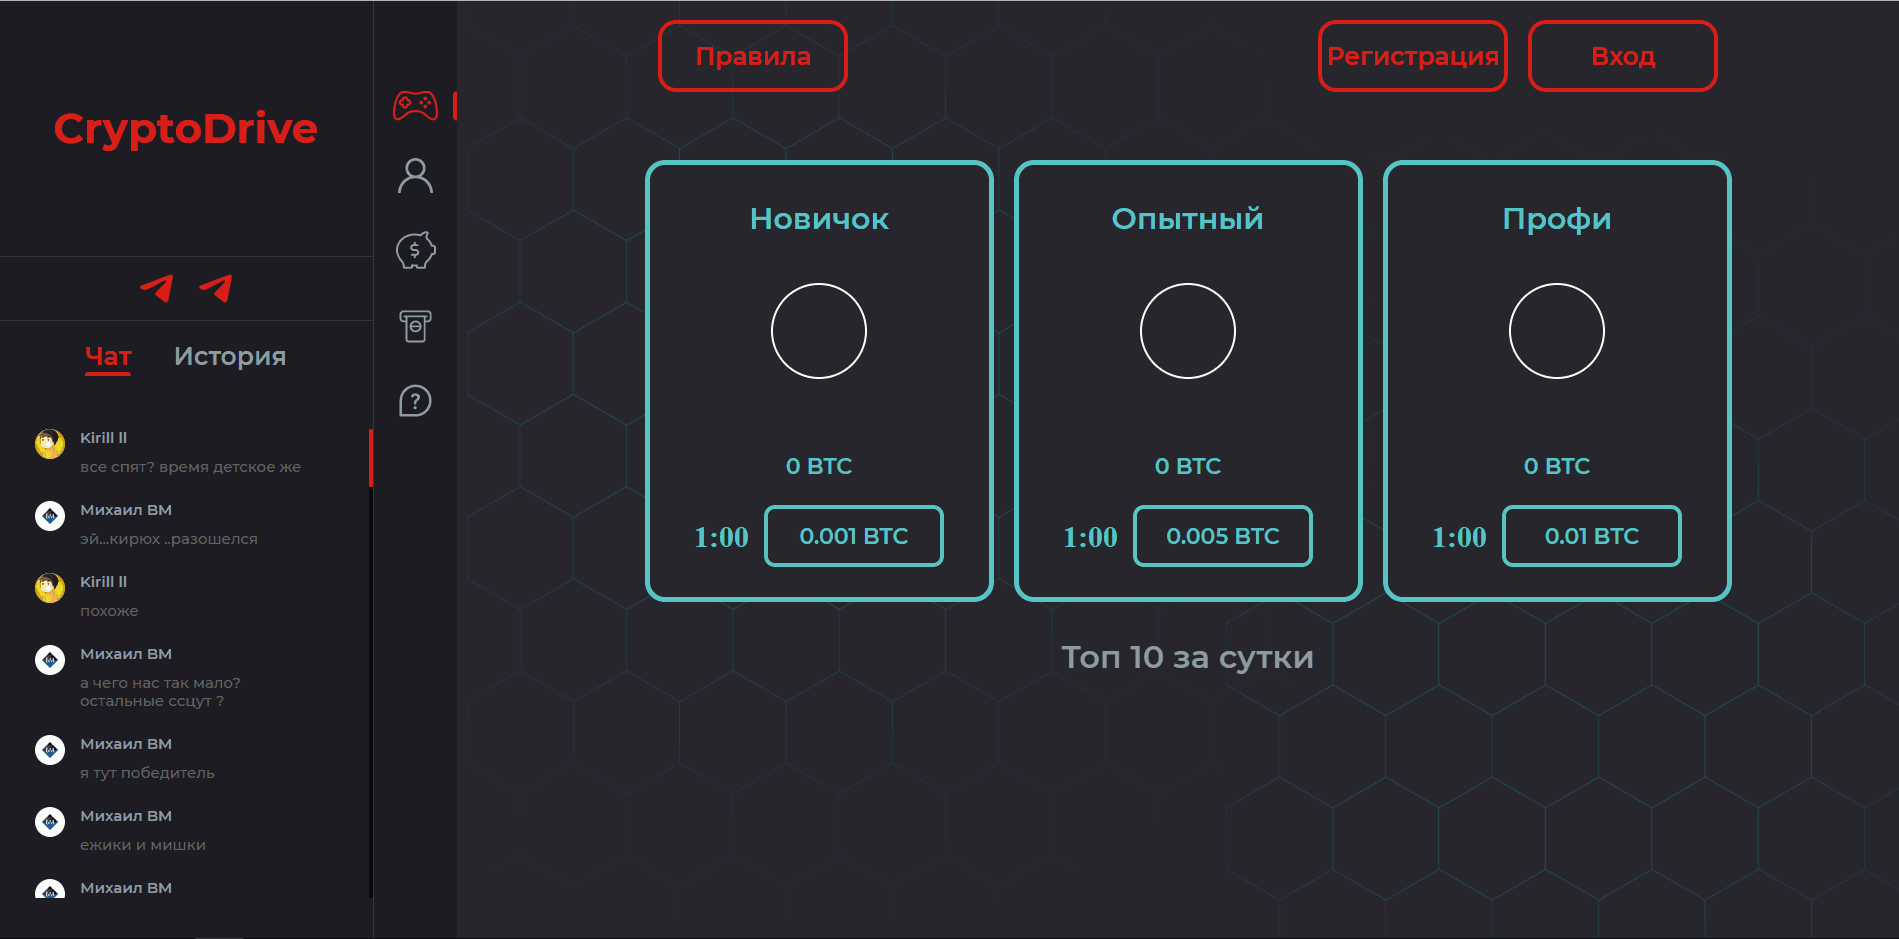Switch to the Чат tab
Image resolution: width=1899 pixels, height=939 pixels.
[x=107, y=356]
